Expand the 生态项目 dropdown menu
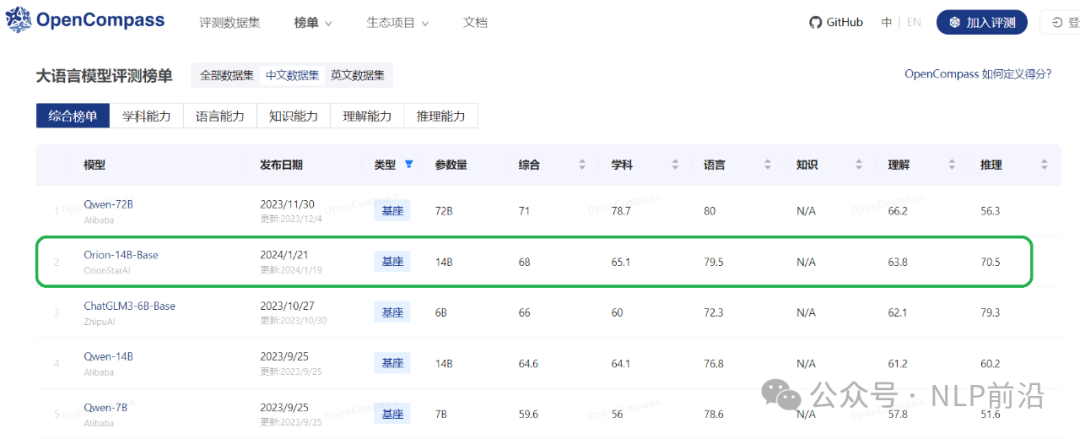This screenshot has height=439, width=1080. click(397, 23)
